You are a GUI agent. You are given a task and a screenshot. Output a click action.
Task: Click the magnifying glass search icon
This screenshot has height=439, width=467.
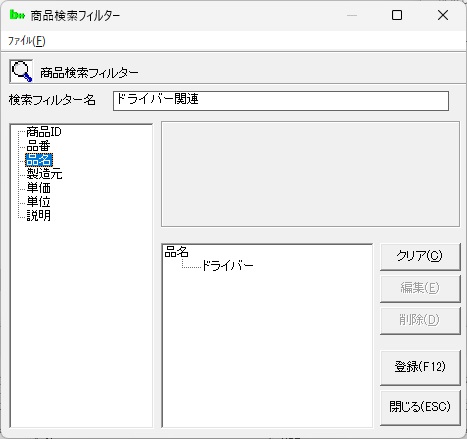22,71
